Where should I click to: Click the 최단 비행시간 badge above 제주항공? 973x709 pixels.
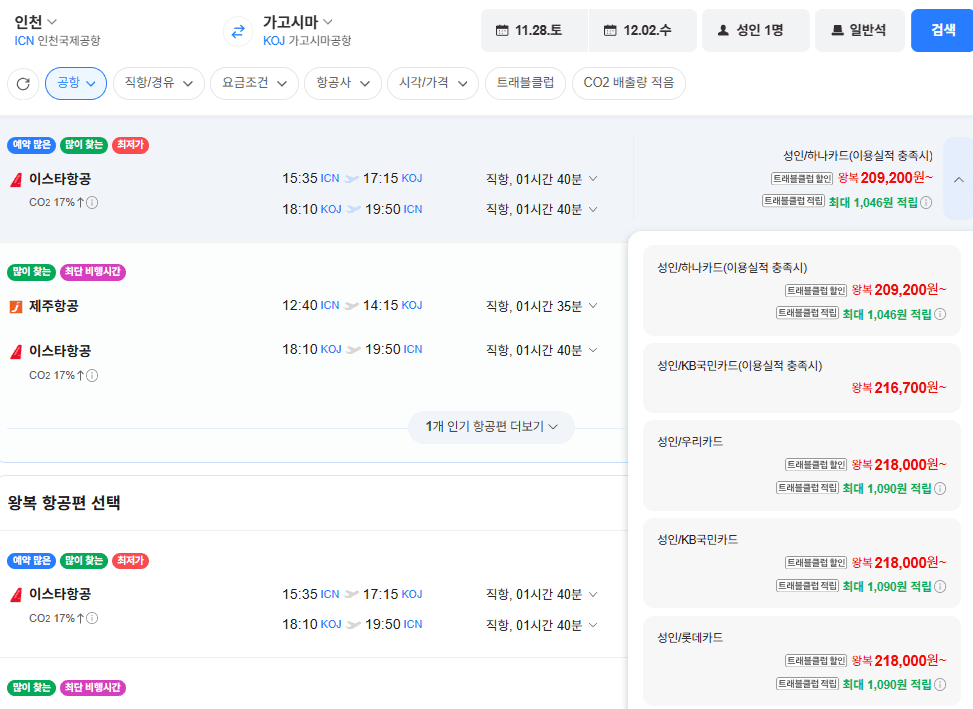[92, 272]
